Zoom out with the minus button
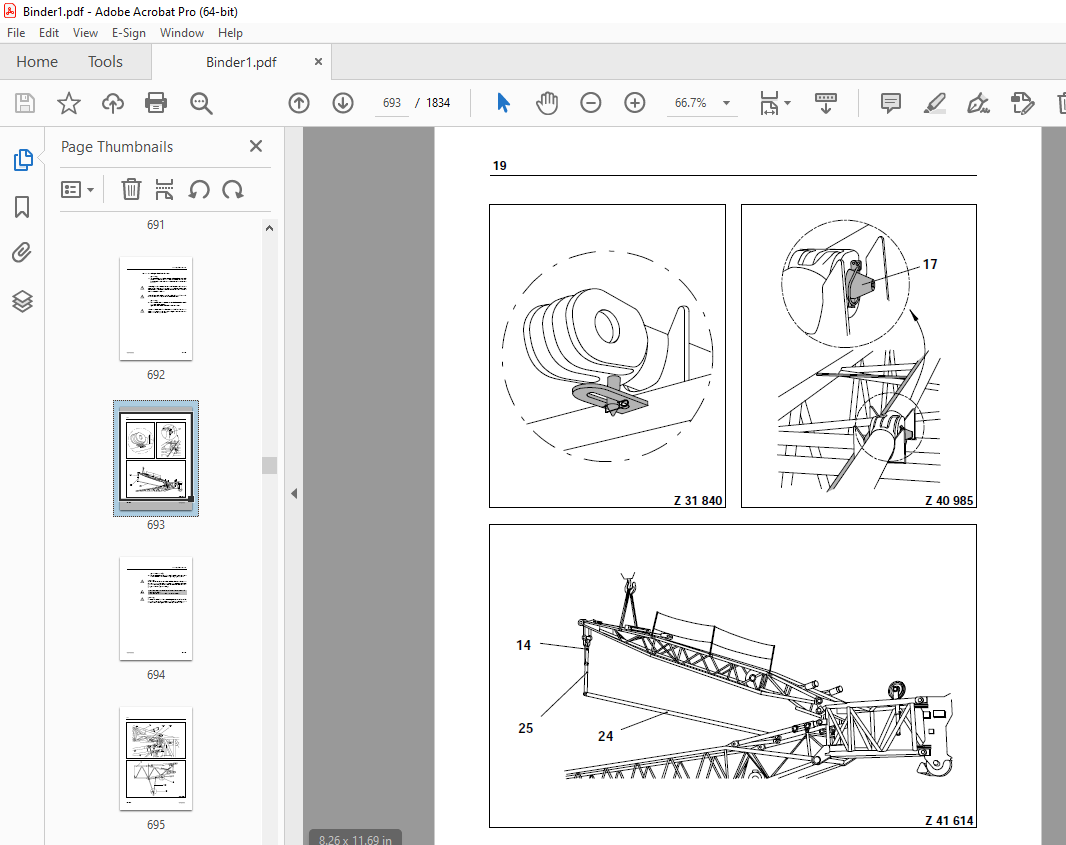Viewport: 1066px width, 845px height. coord(591,103)
